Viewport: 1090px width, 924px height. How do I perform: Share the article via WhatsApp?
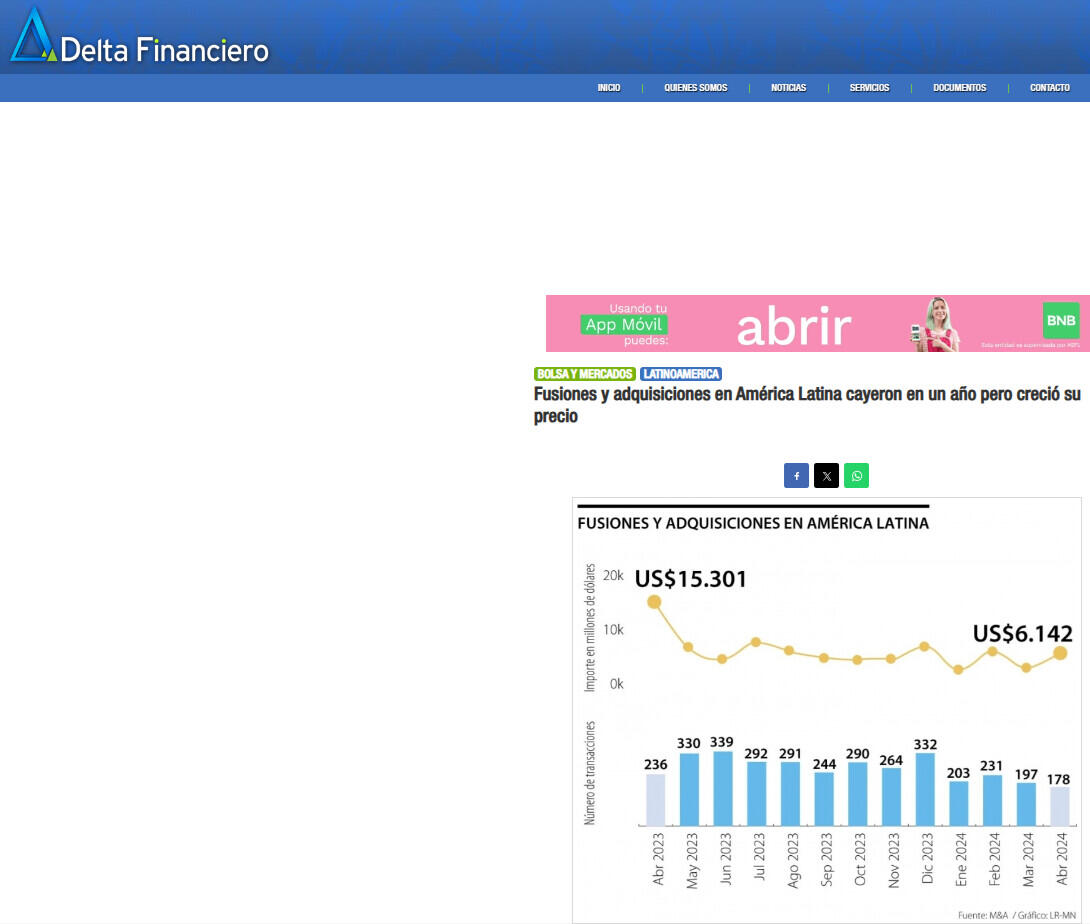pos(856,476)
